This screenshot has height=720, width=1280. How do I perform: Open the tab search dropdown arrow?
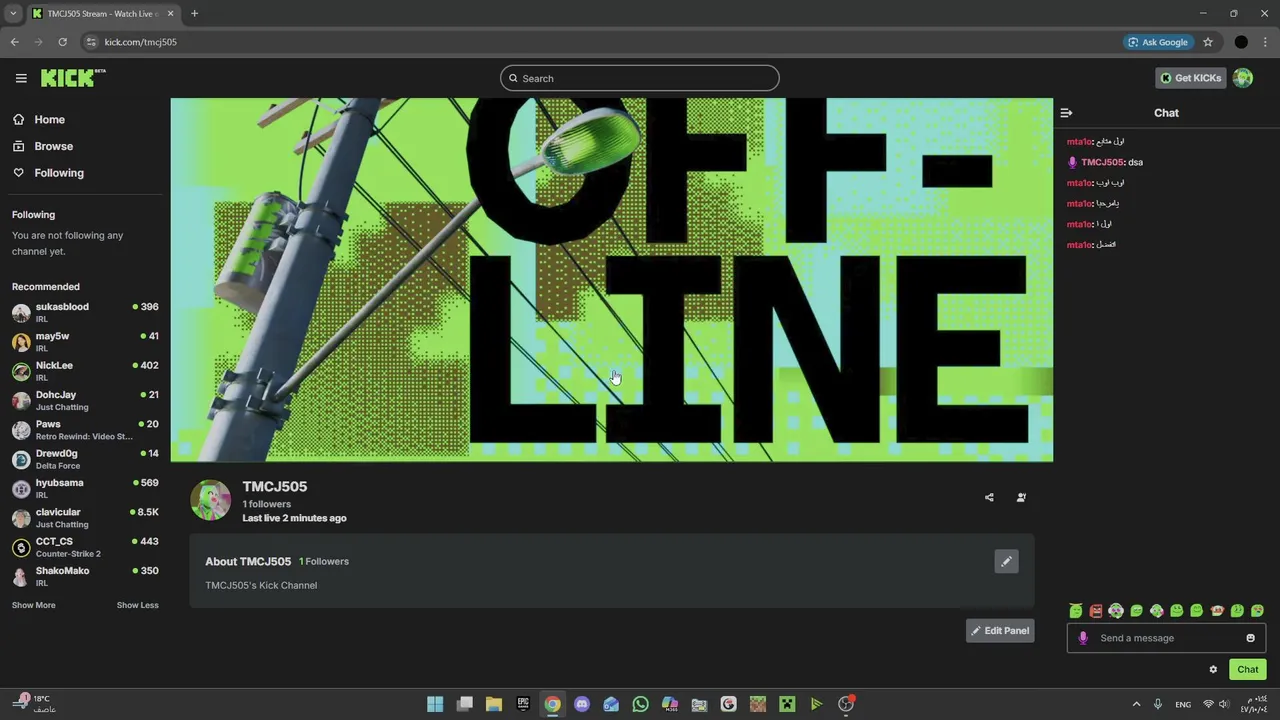click(x=13, y=14)
